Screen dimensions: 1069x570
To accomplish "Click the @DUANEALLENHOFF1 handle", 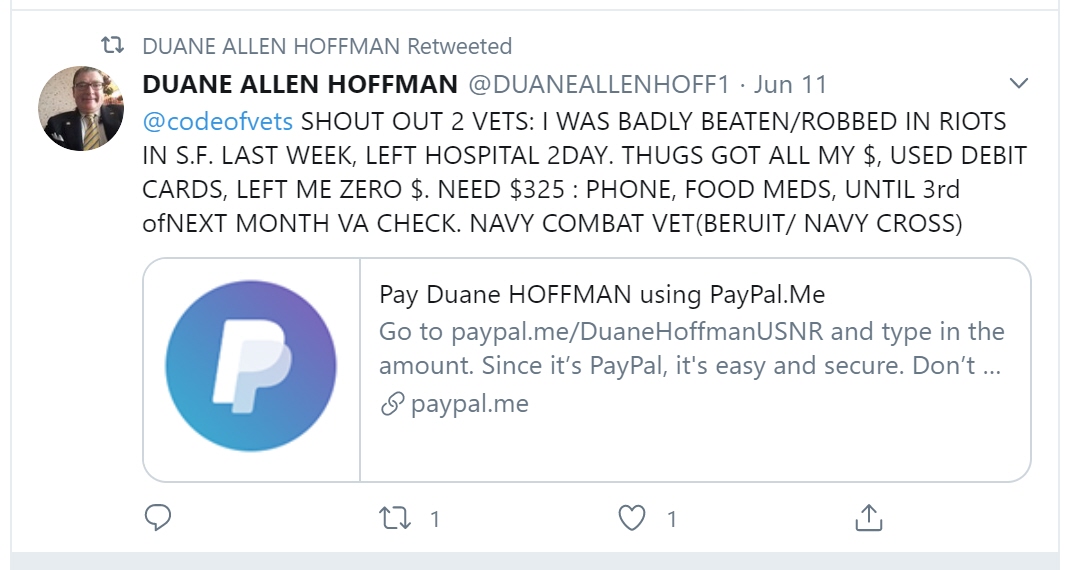I will [x=600, y=84].
